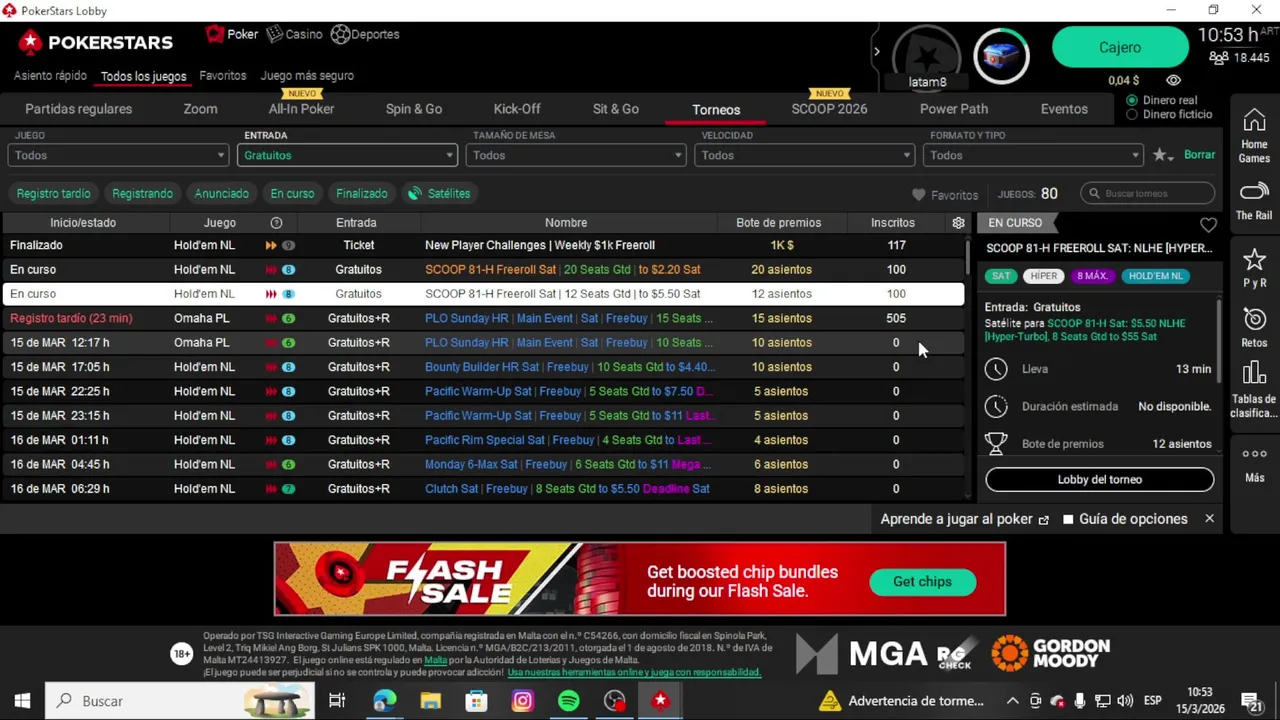Switch to the Spin & Go tab
This screenshot has width=1280, height=720.
point(414,109)
